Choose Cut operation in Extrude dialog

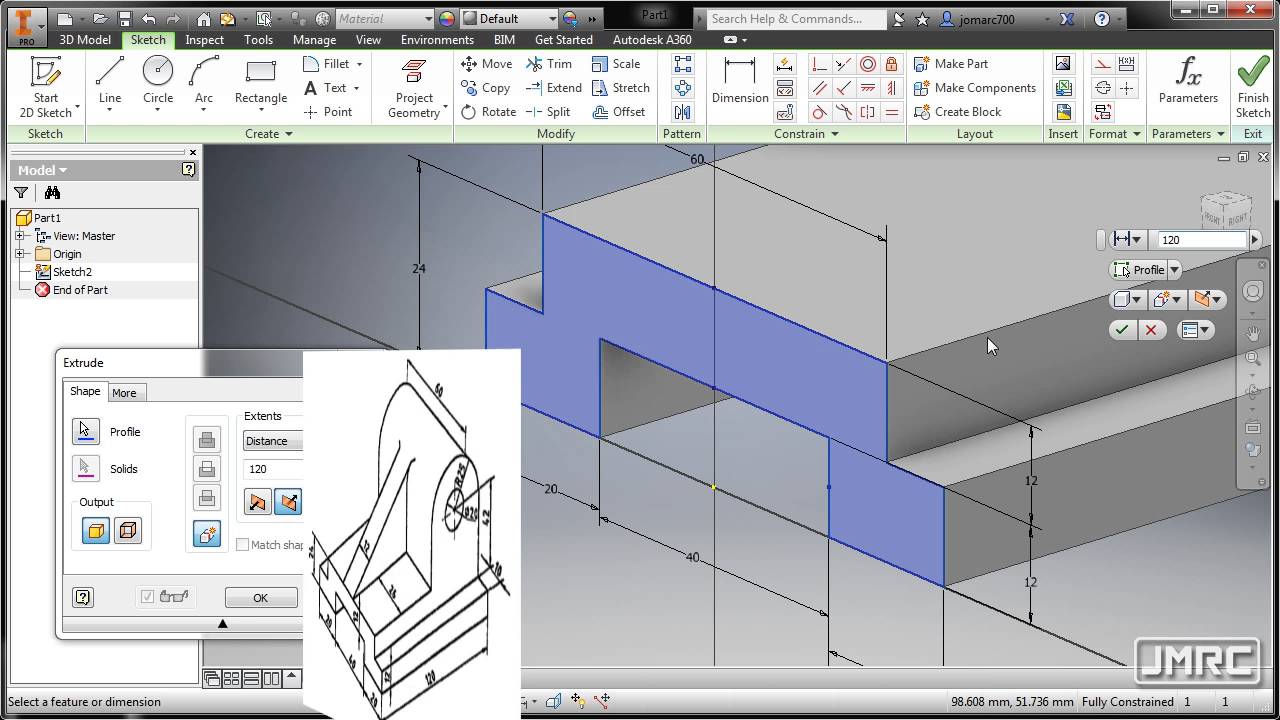[x=207, y=469]
